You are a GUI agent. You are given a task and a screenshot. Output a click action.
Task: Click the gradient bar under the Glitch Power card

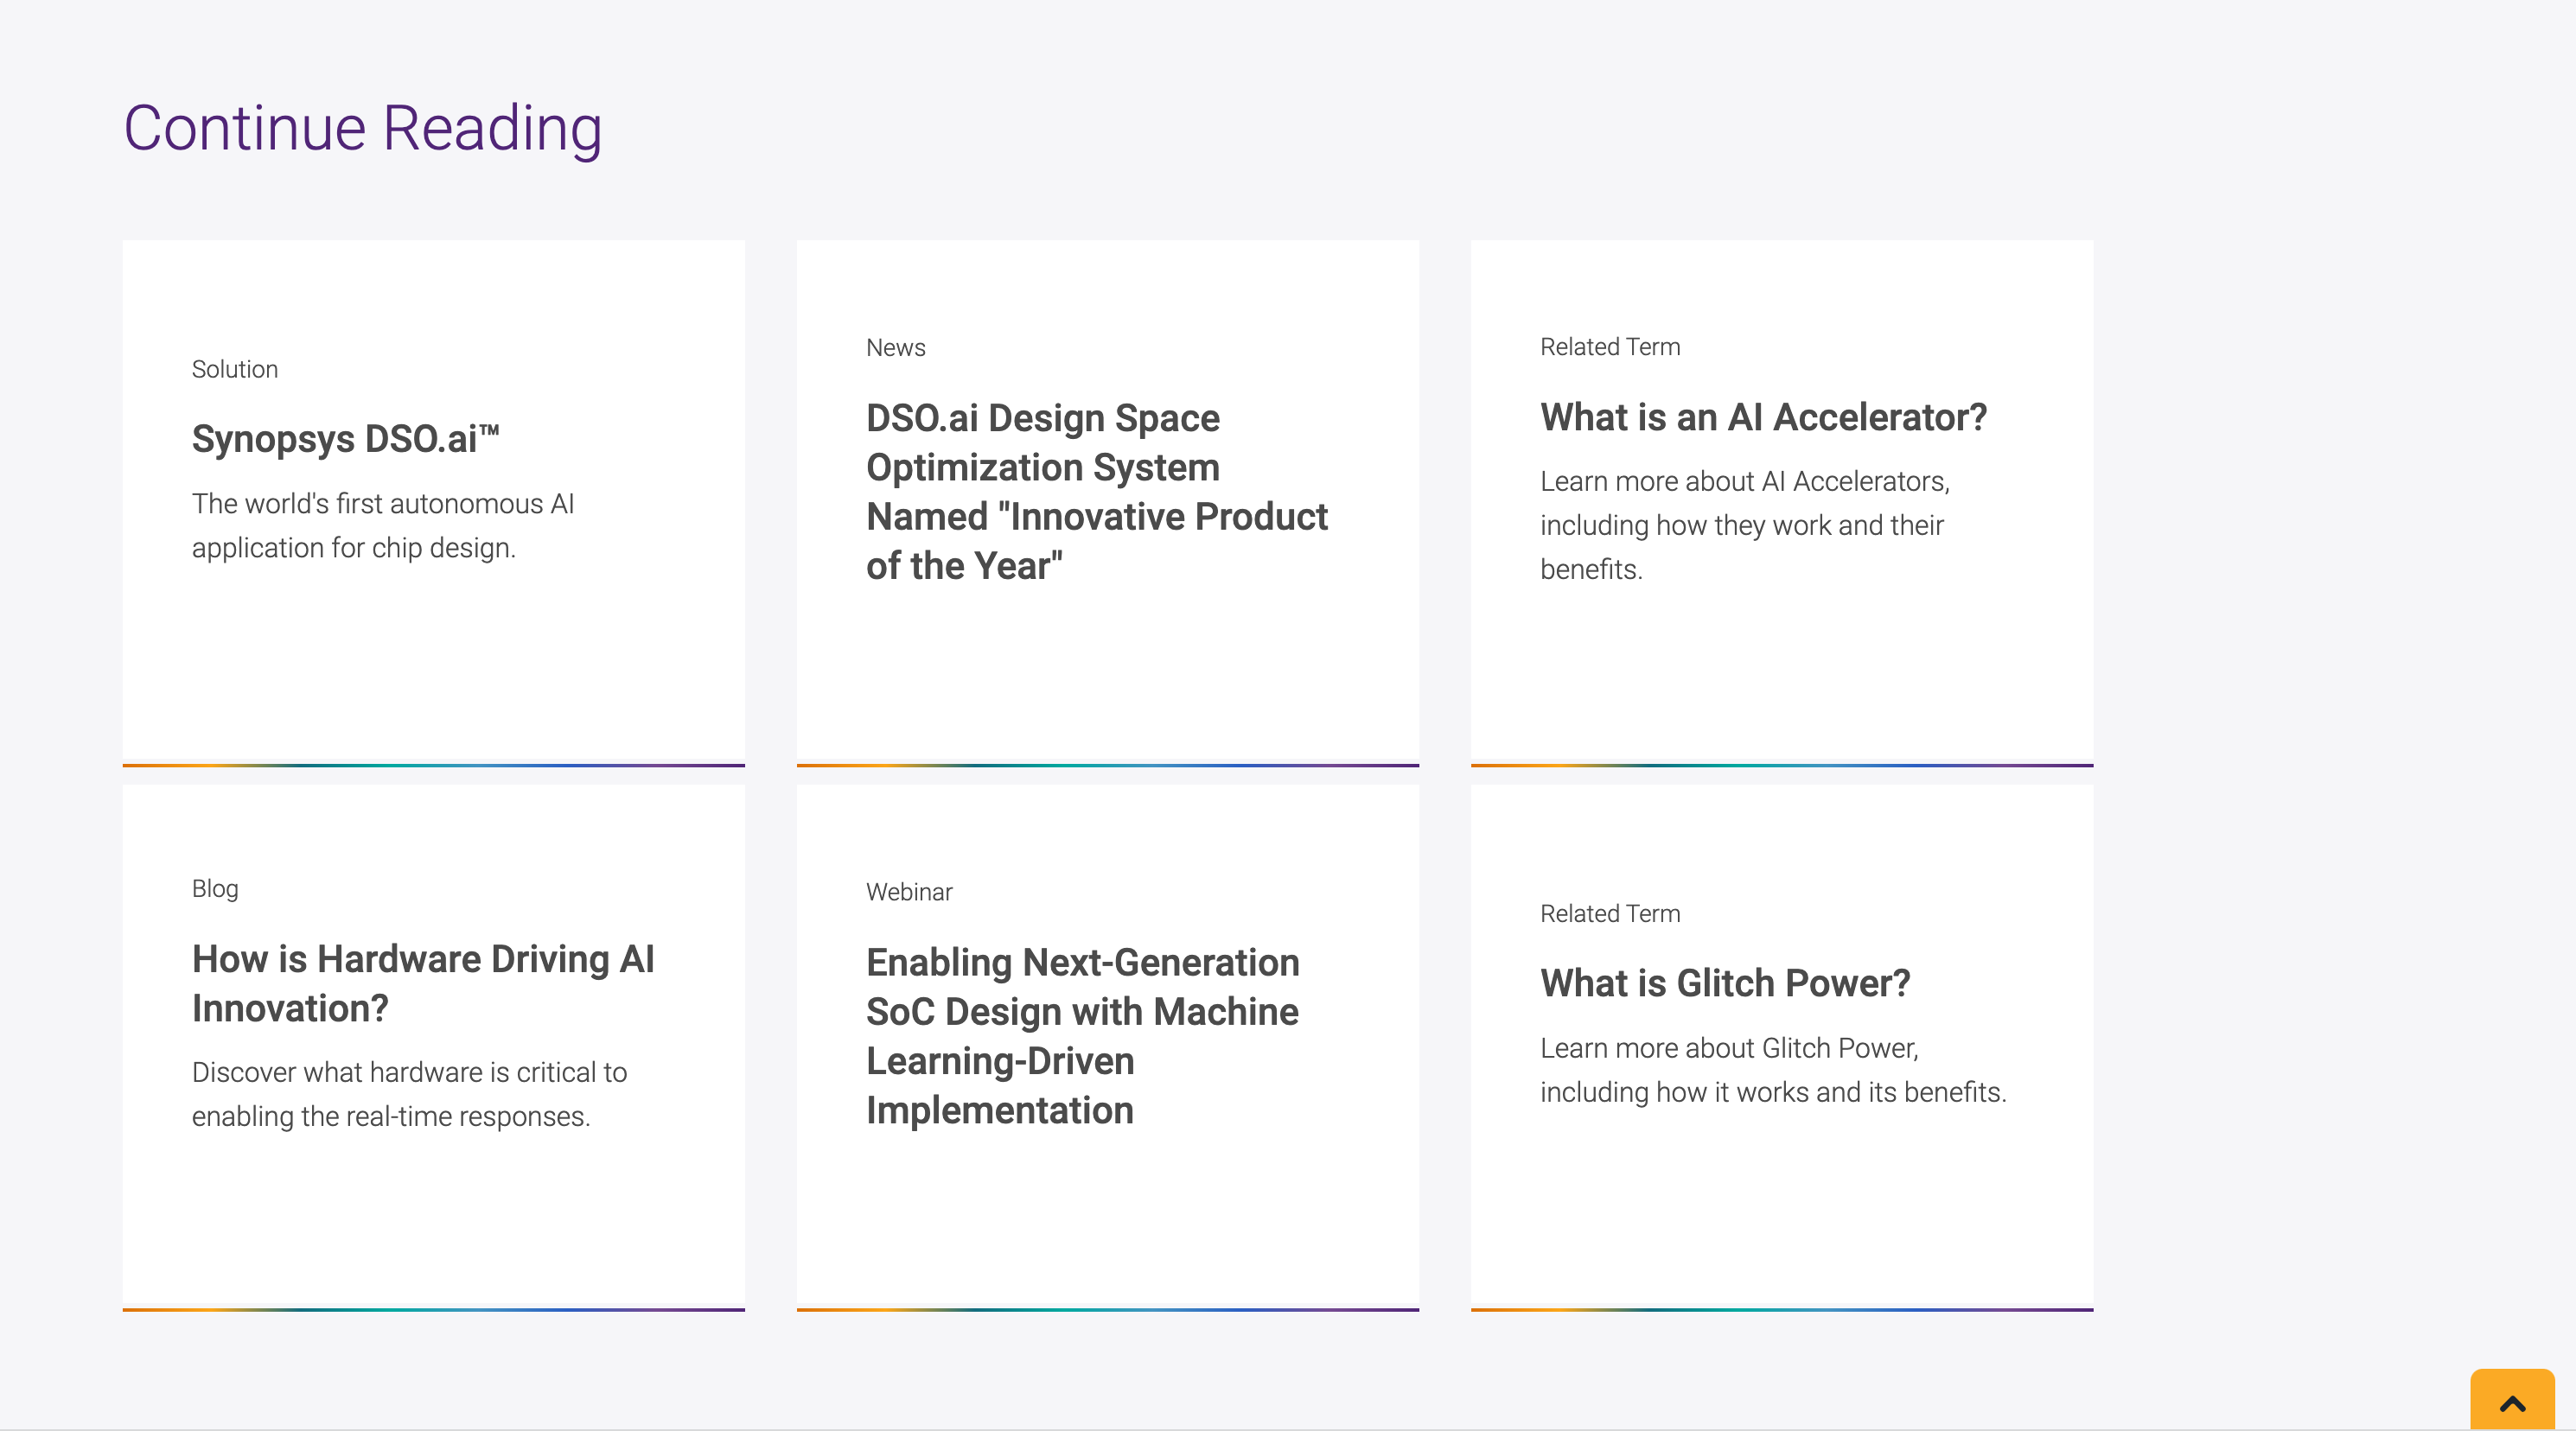(1781, 1309)
